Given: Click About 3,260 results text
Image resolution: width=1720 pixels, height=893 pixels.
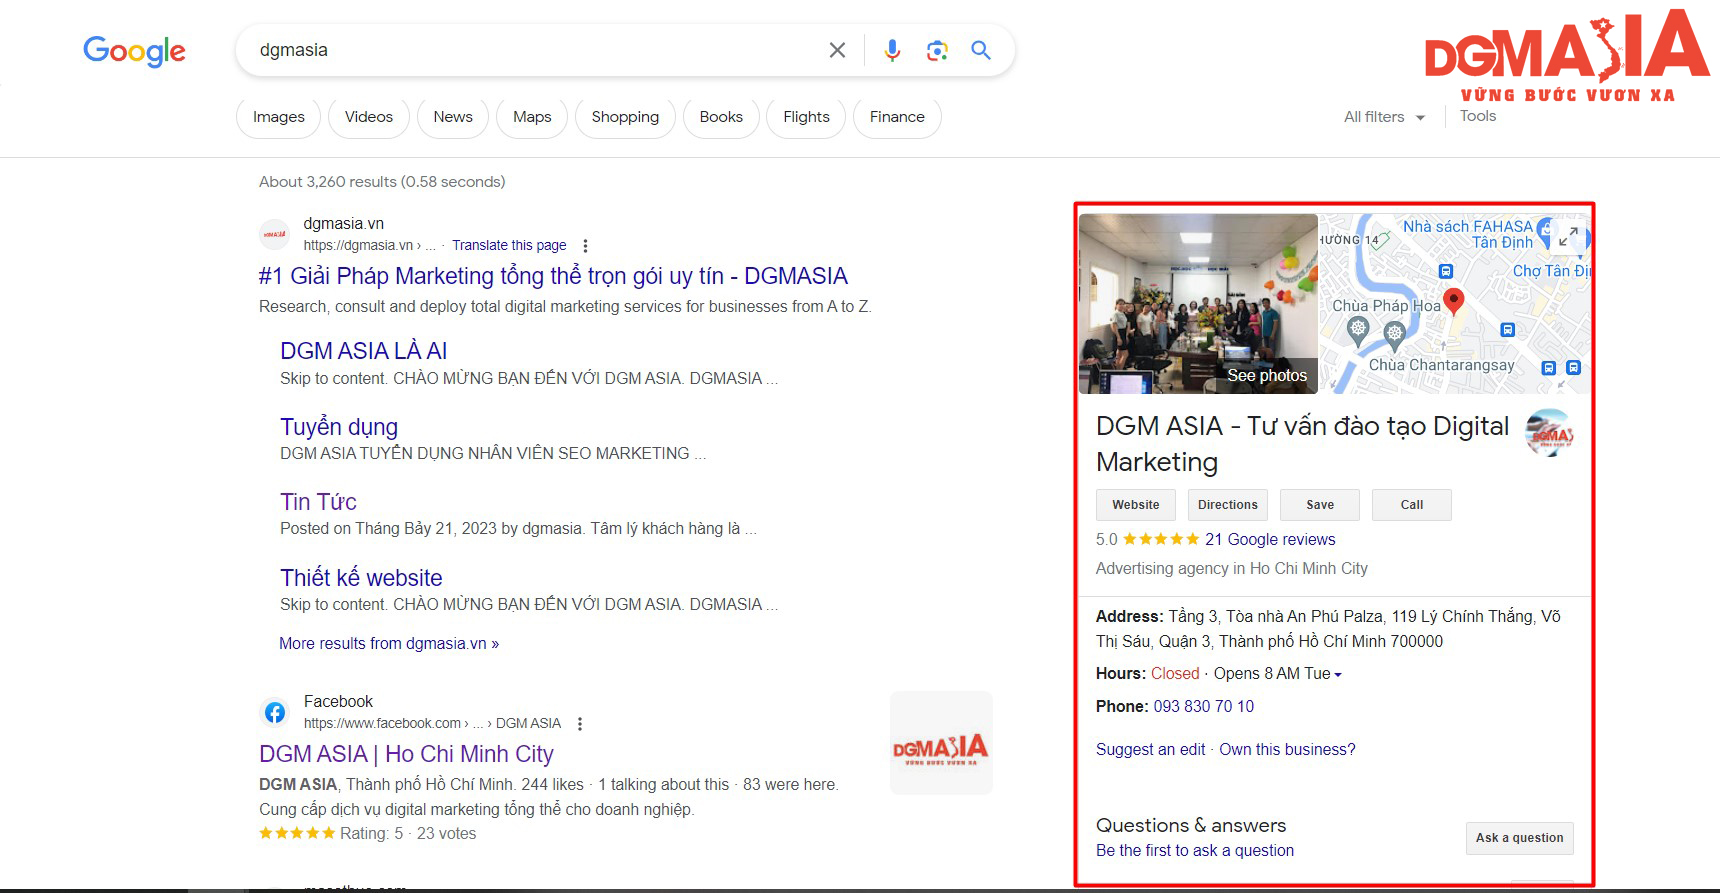Looking at the screenshot, I should [x=382, y=182].
